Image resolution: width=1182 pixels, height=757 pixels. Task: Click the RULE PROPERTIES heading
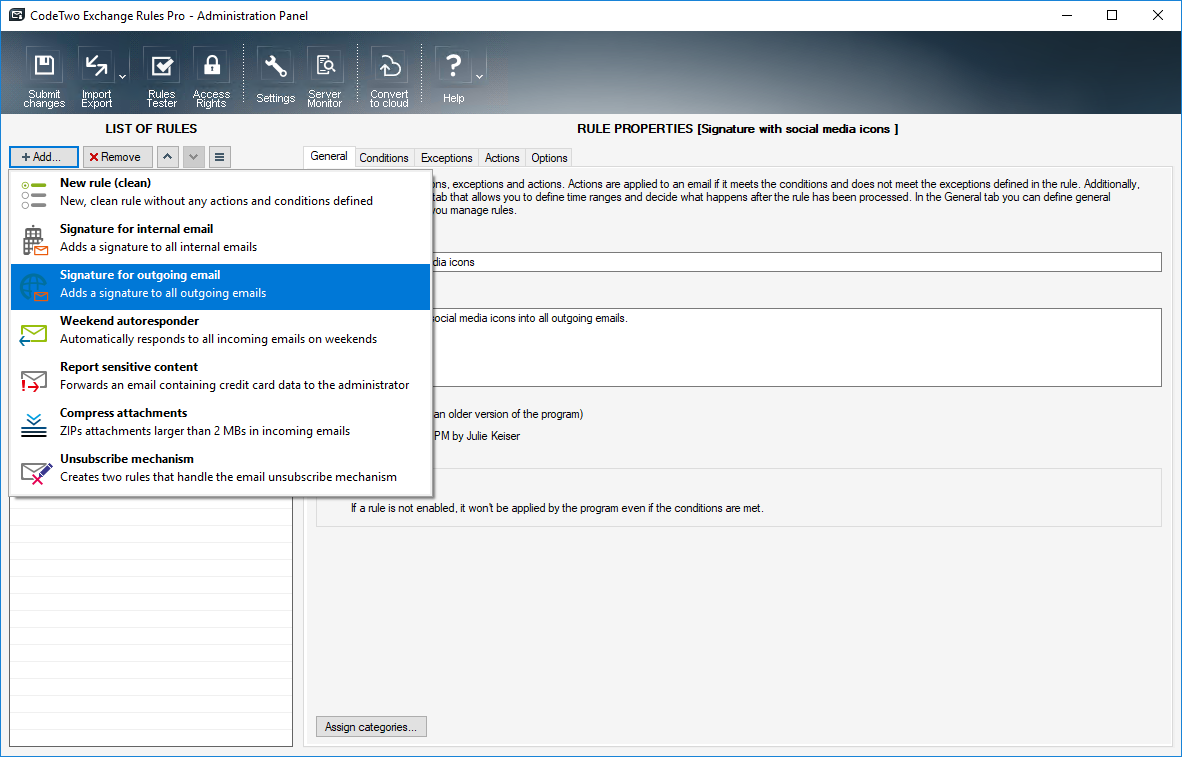(737, 129)
